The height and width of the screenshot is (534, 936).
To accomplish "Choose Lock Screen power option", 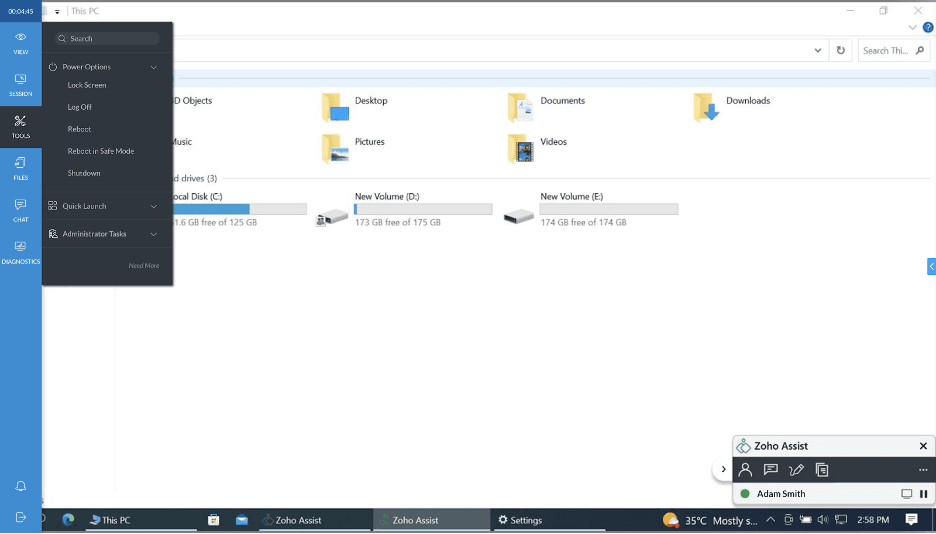I will [87, 85].
